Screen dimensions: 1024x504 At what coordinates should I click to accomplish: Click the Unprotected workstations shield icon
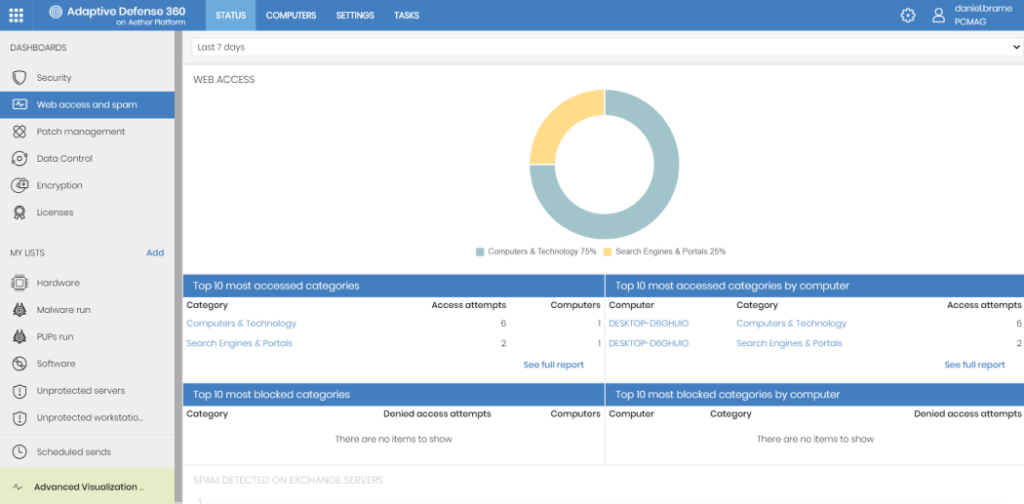click(20, 418)
